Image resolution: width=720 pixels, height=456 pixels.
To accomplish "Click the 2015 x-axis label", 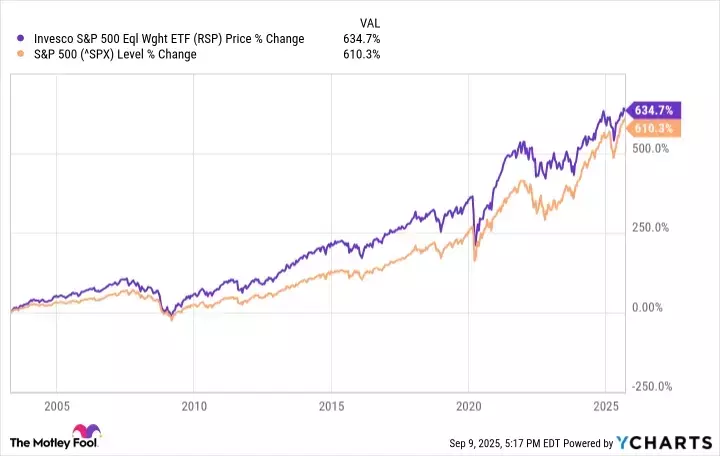I will (x=332, y=407).
